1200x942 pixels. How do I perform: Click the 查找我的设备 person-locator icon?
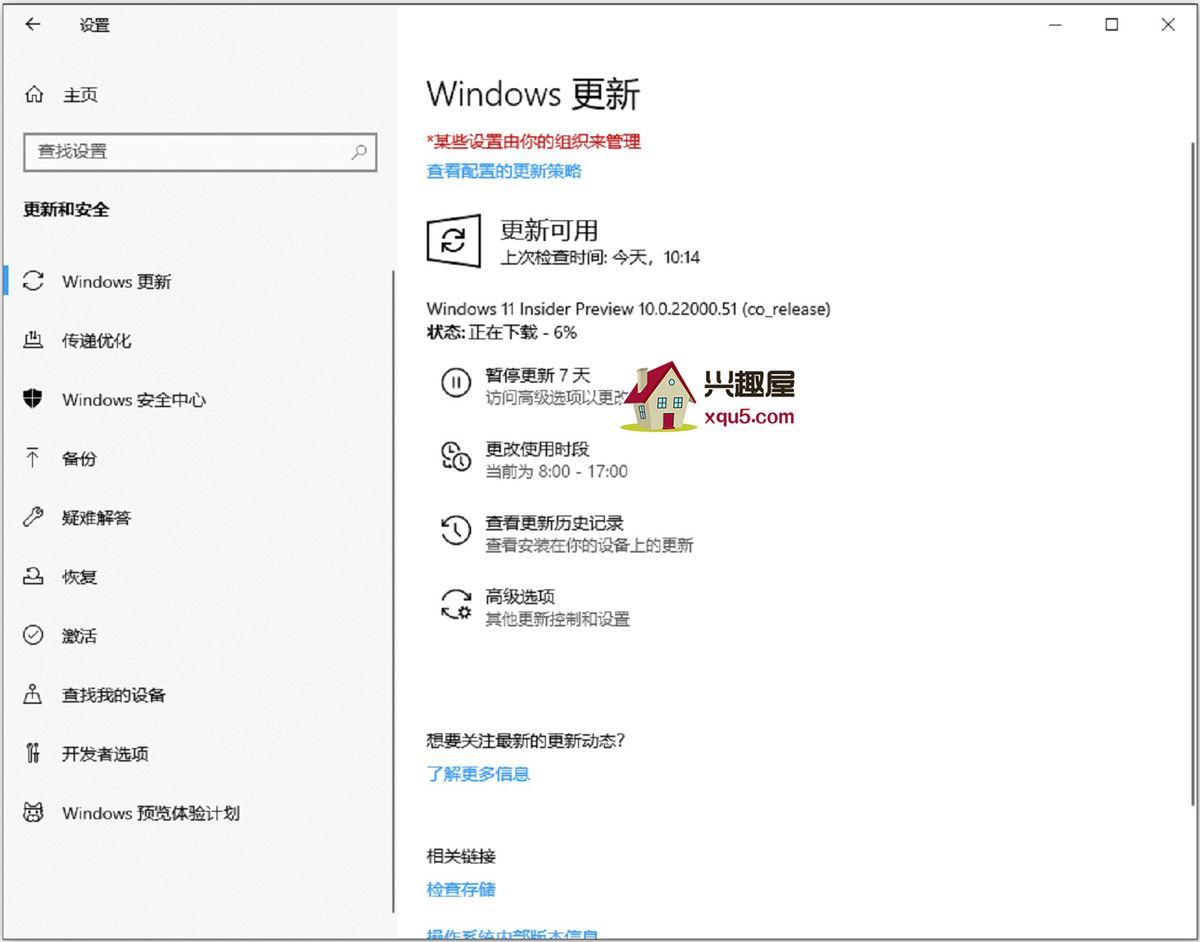(x=34, y=694)
